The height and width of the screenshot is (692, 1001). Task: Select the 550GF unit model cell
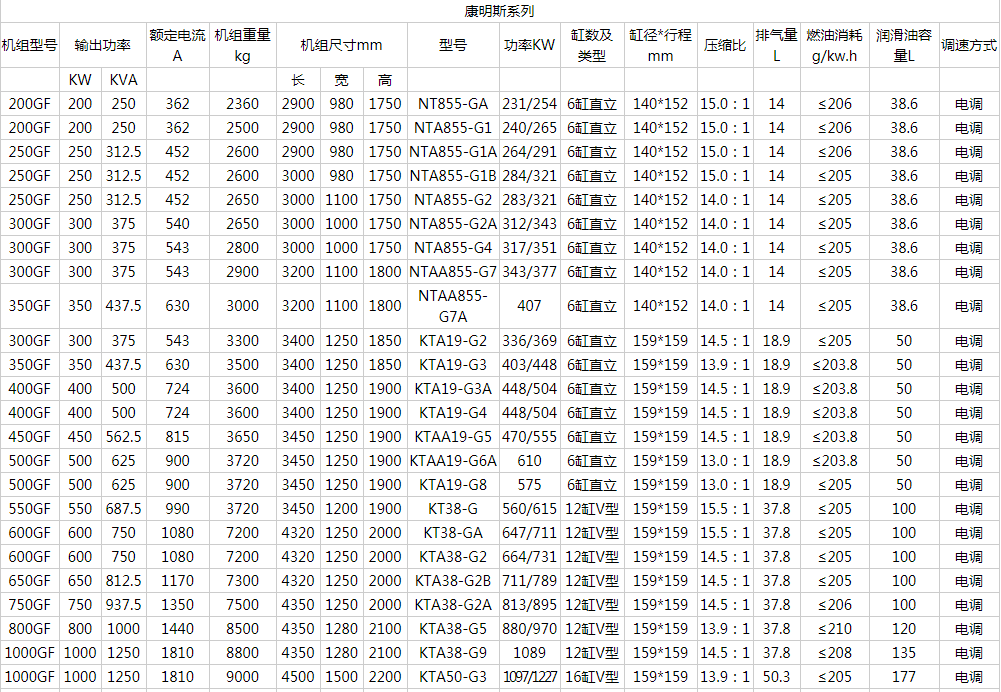click(29, 509)
